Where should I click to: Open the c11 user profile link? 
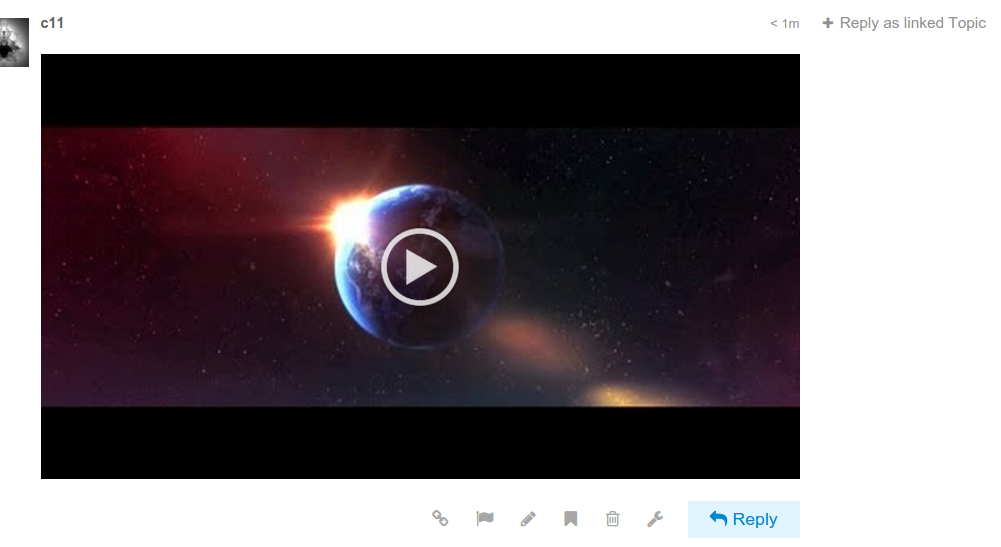52,23
